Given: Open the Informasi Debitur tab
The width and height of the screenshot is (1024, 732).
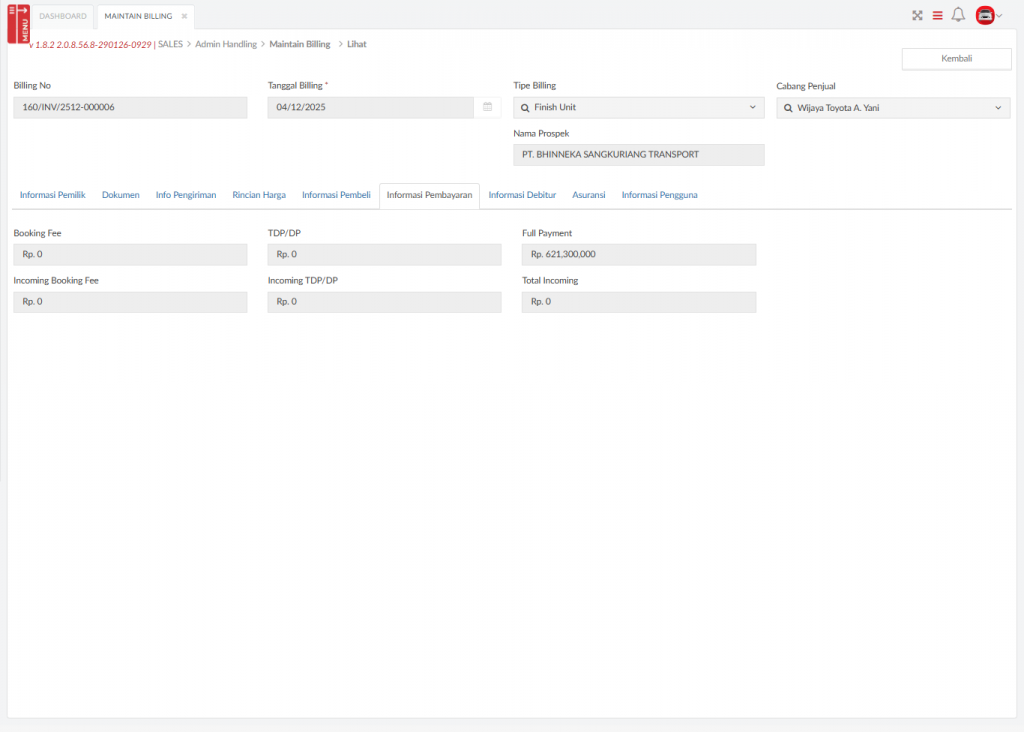Looking at the screenshot, I should tap(522, 195).
